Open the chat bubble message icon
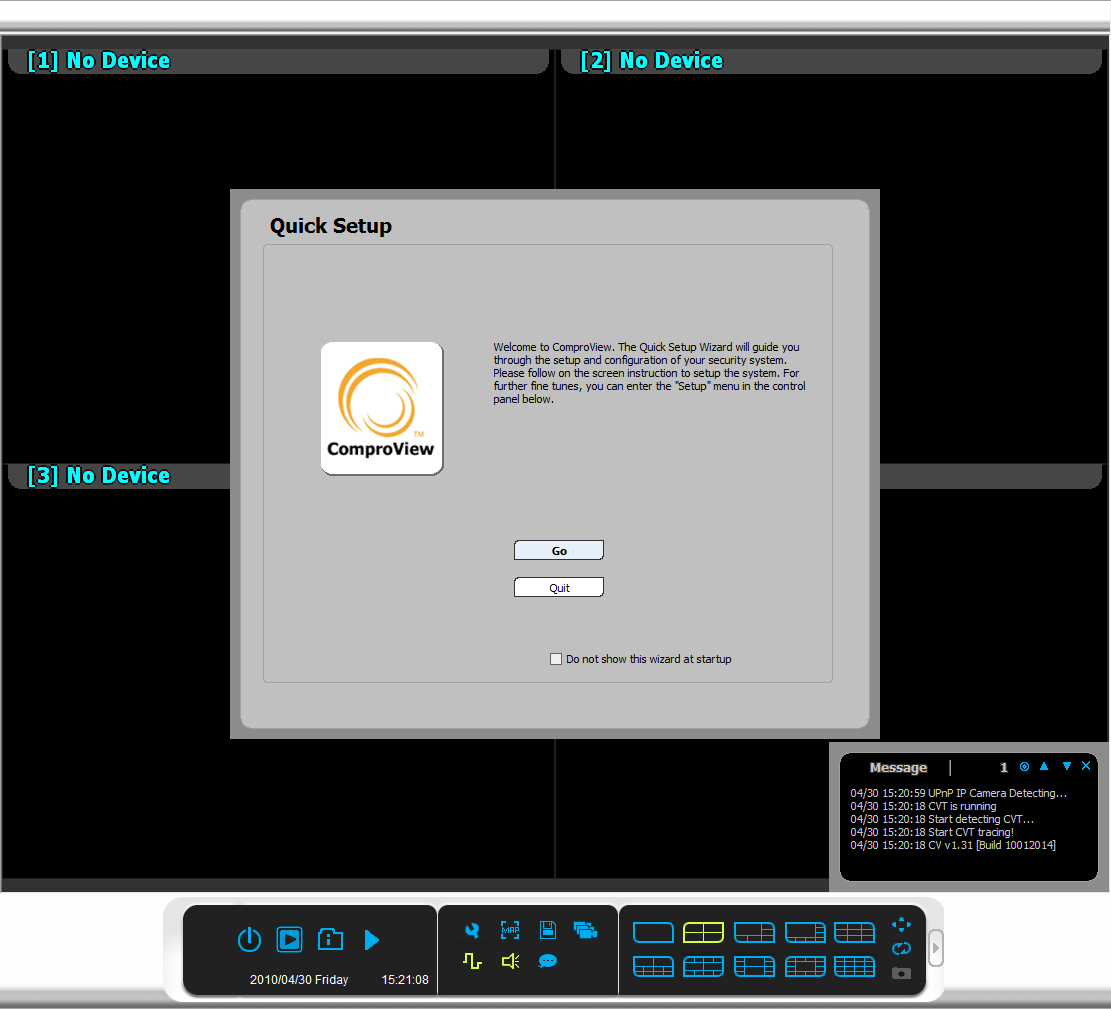This screenshot has height=1010, width=1111. [x=548, y=961]
